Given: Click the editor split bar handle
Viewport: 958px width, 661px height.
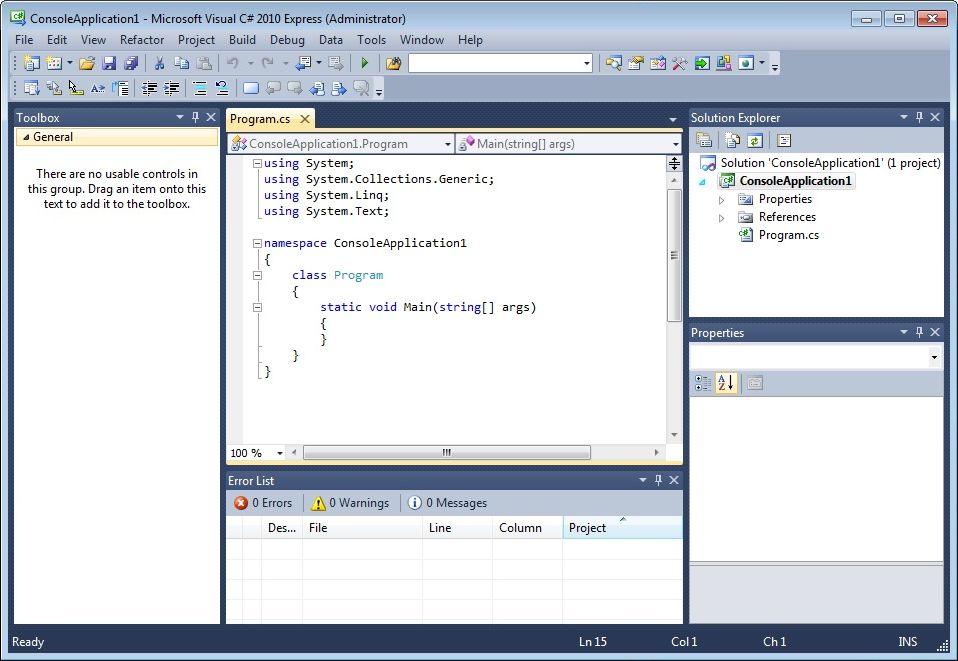Looking at the screenshot, I should pyautogui.click(x=674, y=163).
